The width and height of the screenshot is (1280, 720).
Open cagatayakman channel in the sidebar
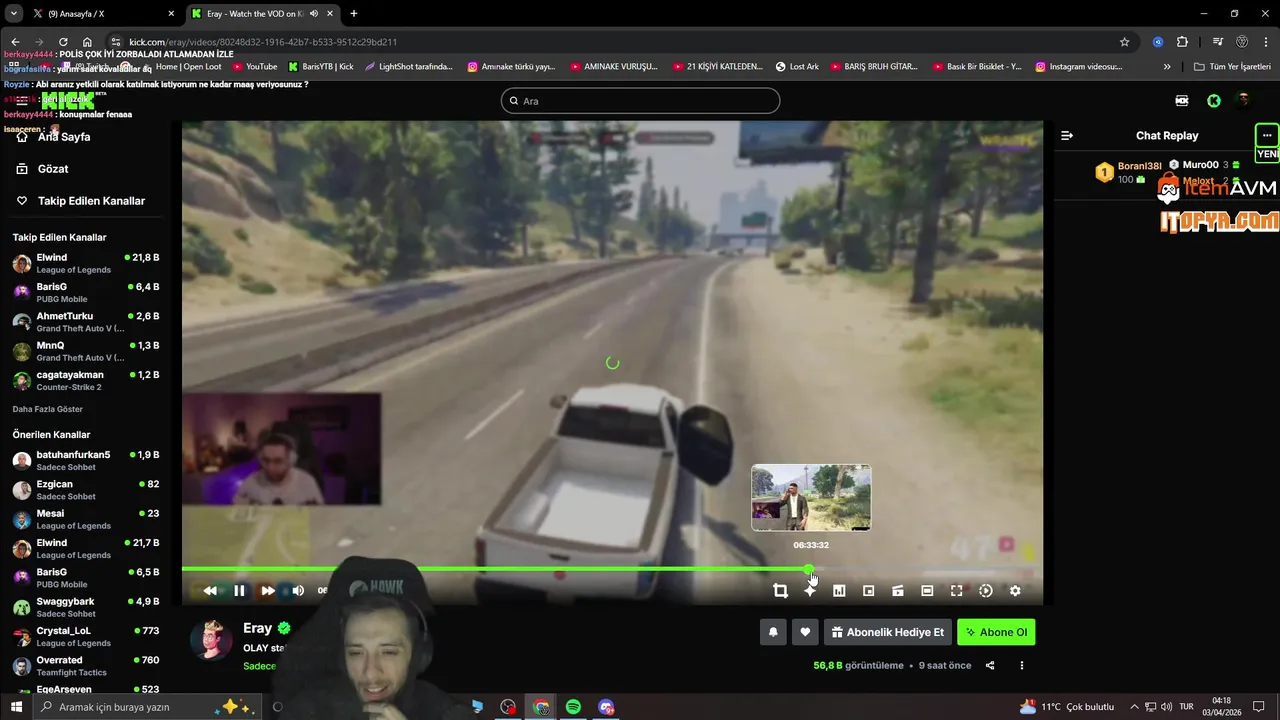[85, 381]
